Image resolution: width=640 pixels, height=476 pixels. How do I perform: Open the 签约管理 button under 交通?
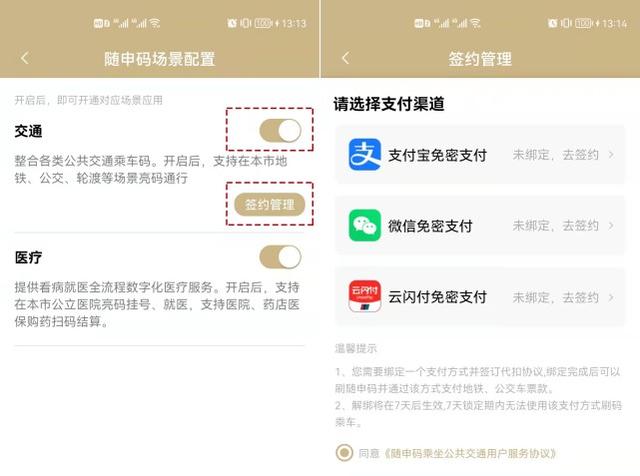coord(270,204)
